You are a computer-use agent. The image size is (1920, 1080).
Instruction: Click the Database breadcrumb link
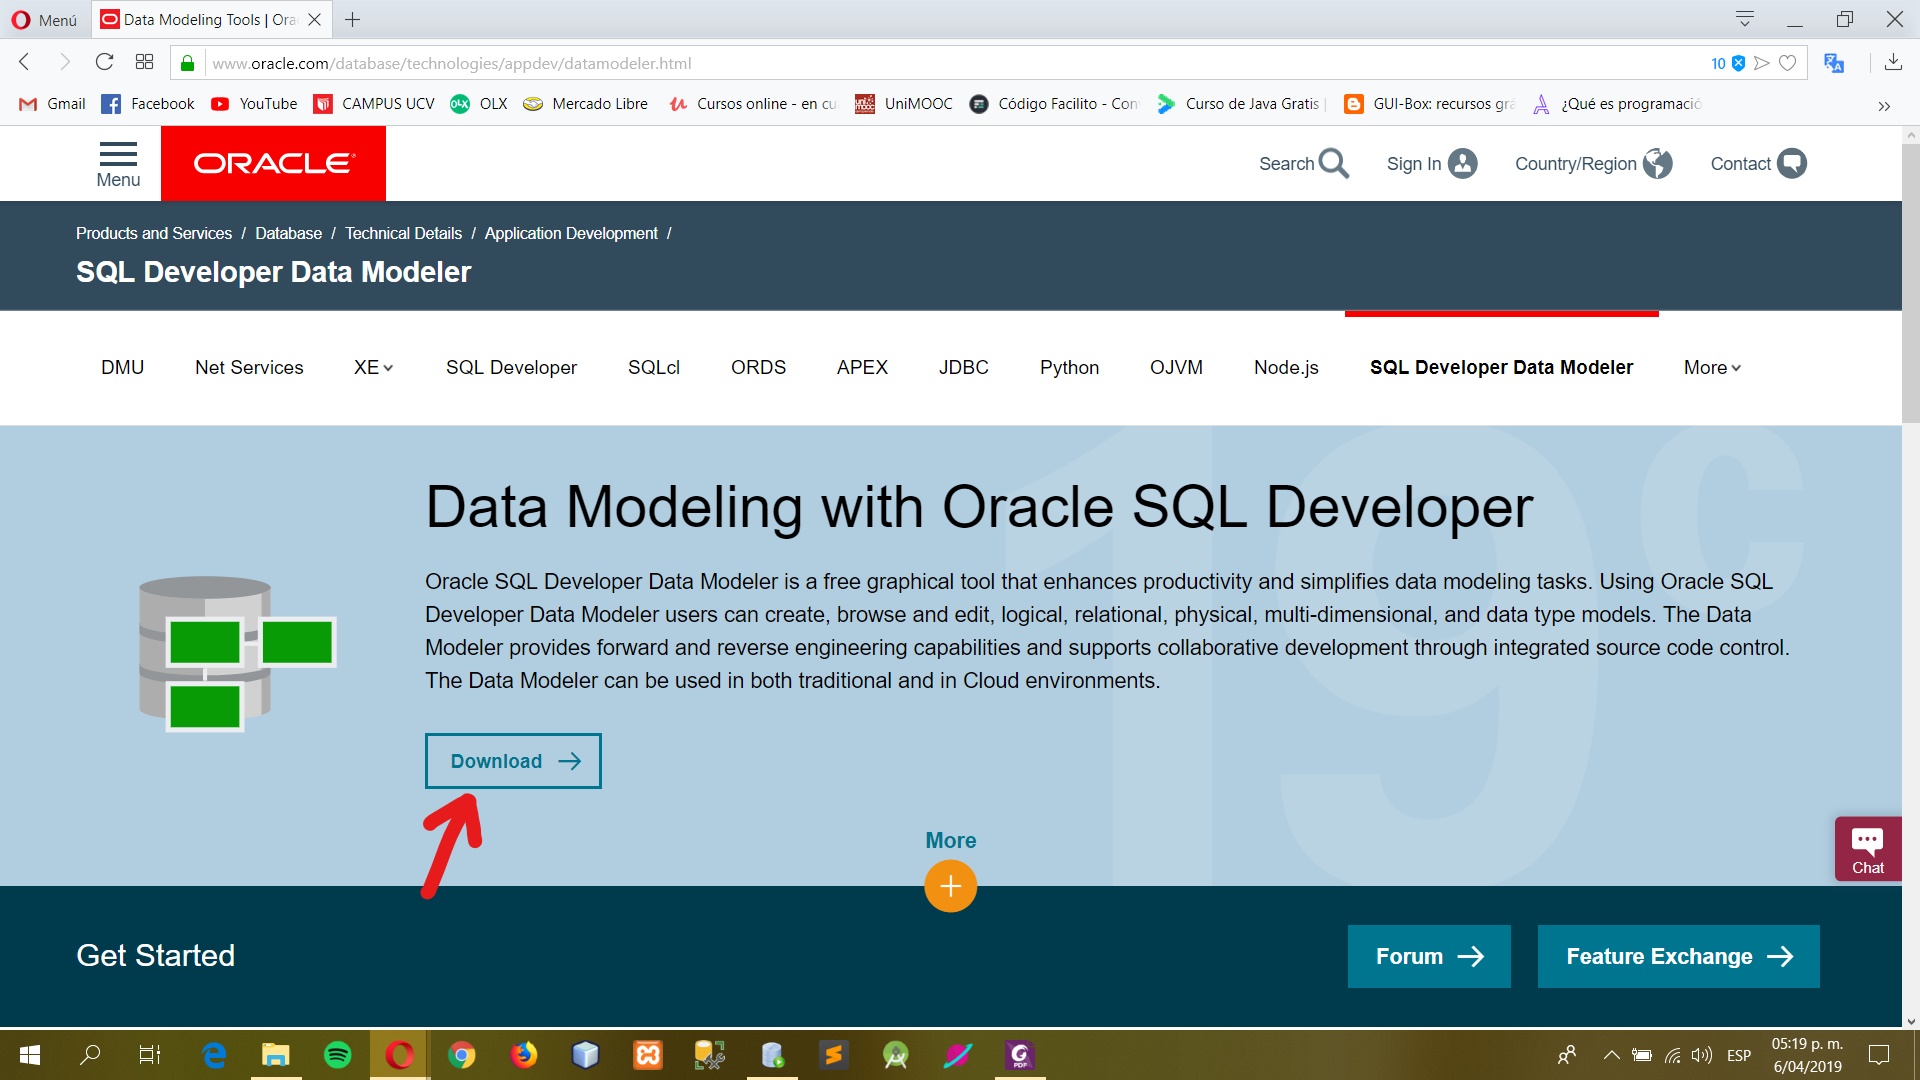point(288,233)
